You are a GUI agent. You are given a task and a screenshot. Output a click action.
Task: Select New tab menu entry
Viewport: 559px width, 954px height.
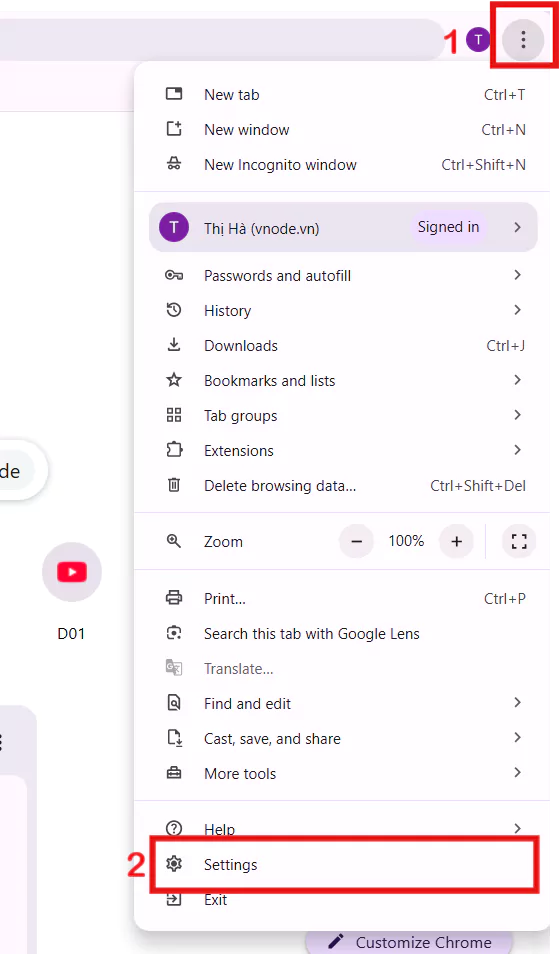(x=343, y=94)
